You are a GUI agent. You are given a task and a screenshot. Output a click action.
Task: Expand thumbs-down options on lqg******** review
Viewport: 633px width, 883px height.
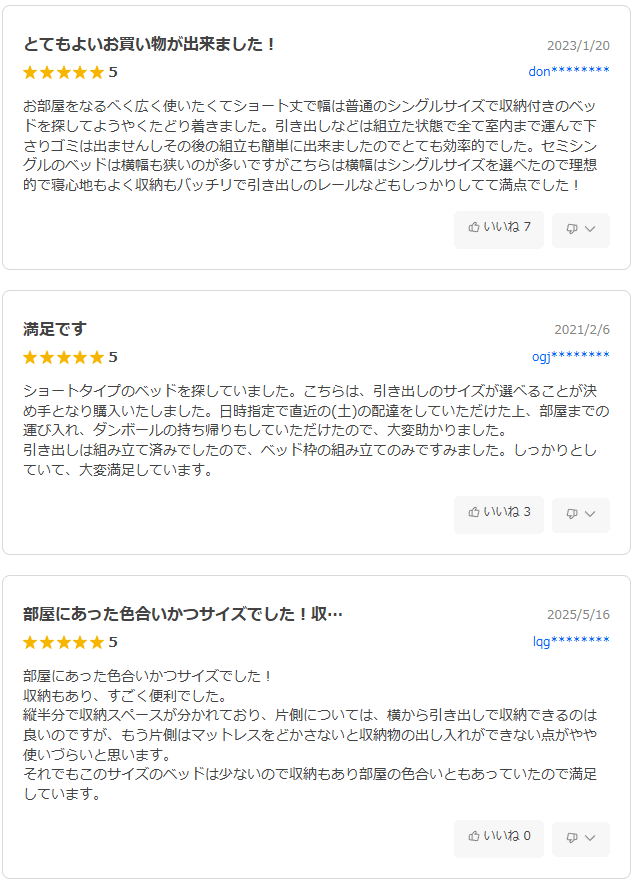pyautogui.click(x=581, y=837)
